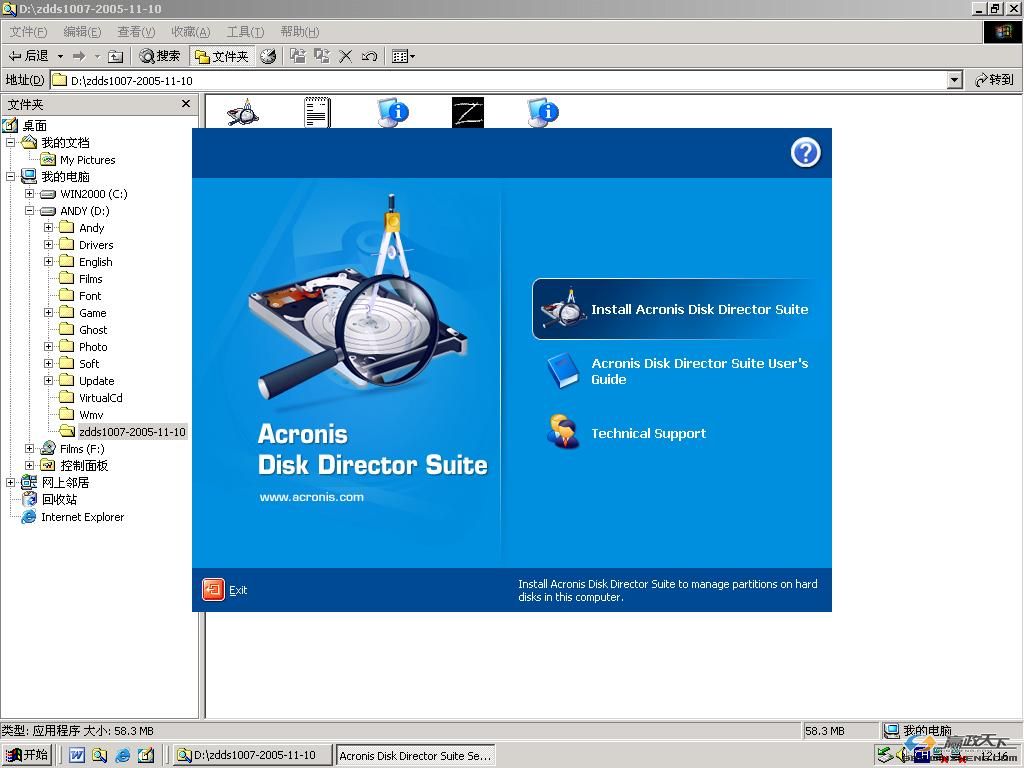Screen dimensions: 1024x768
Task: Click the 开始 Start button
Action: (27, 755)
